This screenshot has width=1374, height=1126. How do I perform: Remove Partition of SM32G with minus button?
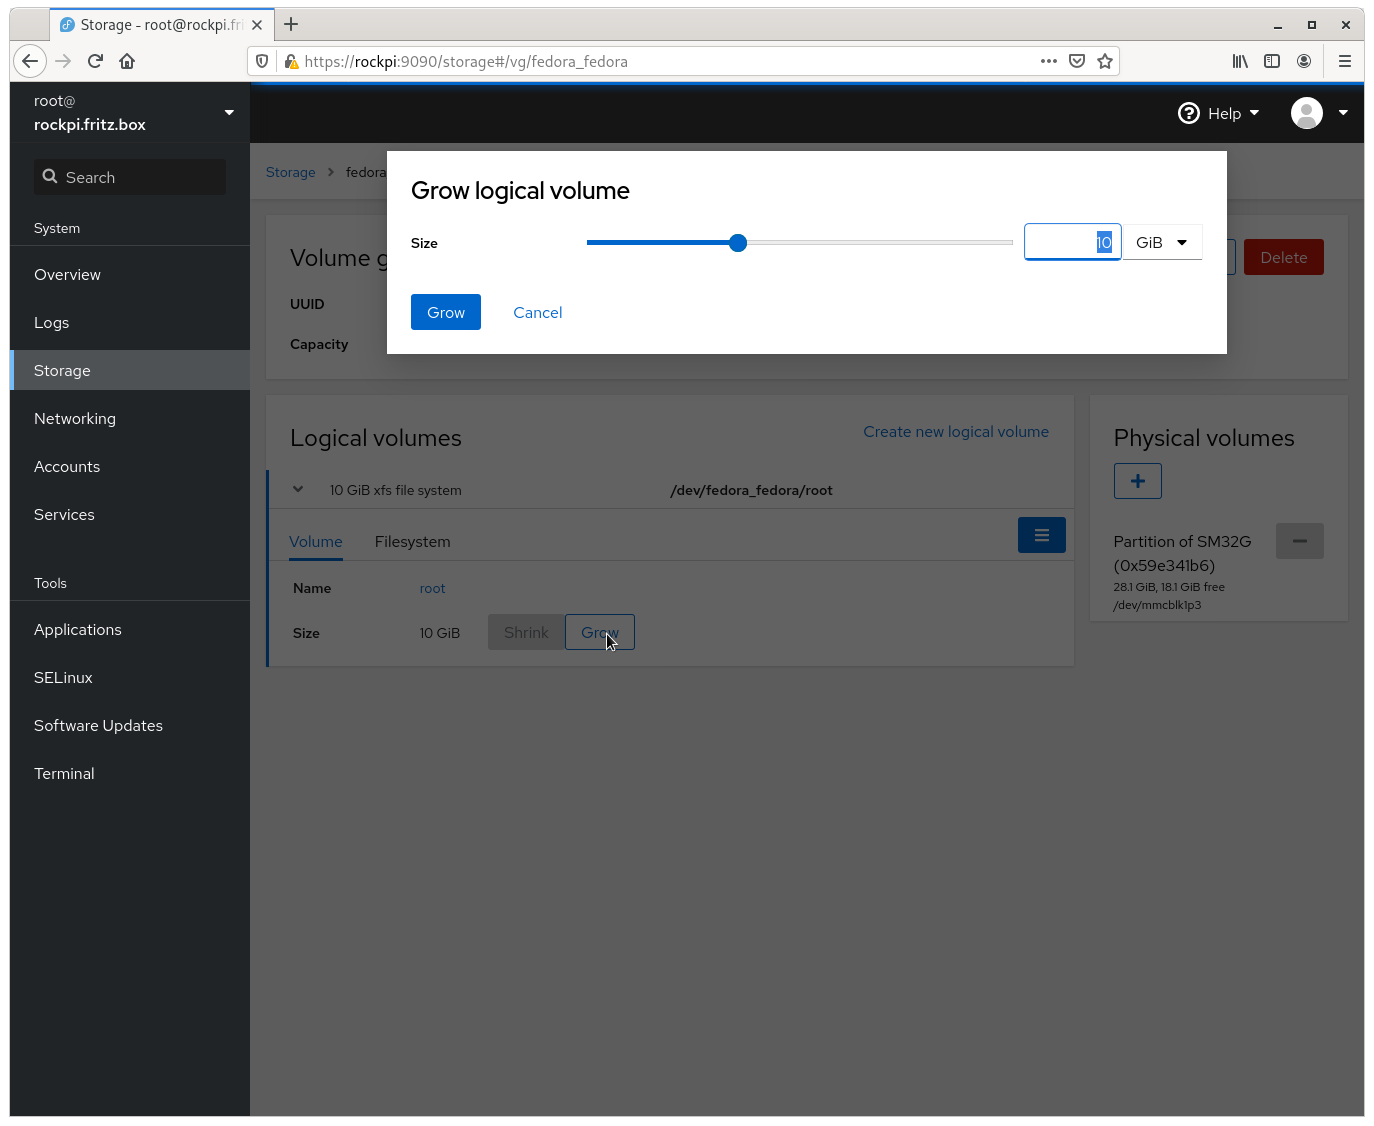click(x=1300, y=541)
